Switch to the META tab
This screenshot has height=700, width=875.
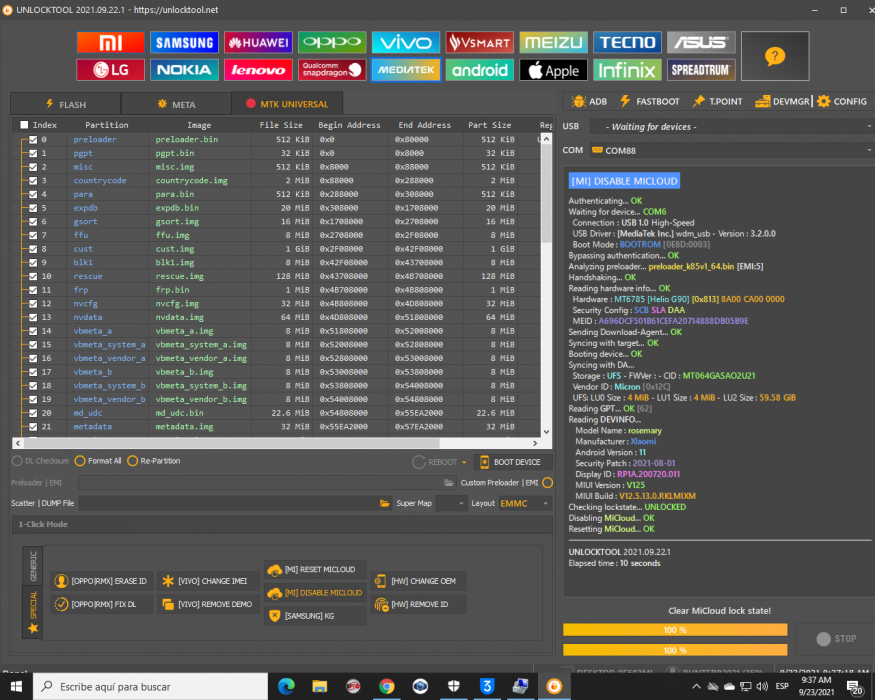[x=176, y=104]
